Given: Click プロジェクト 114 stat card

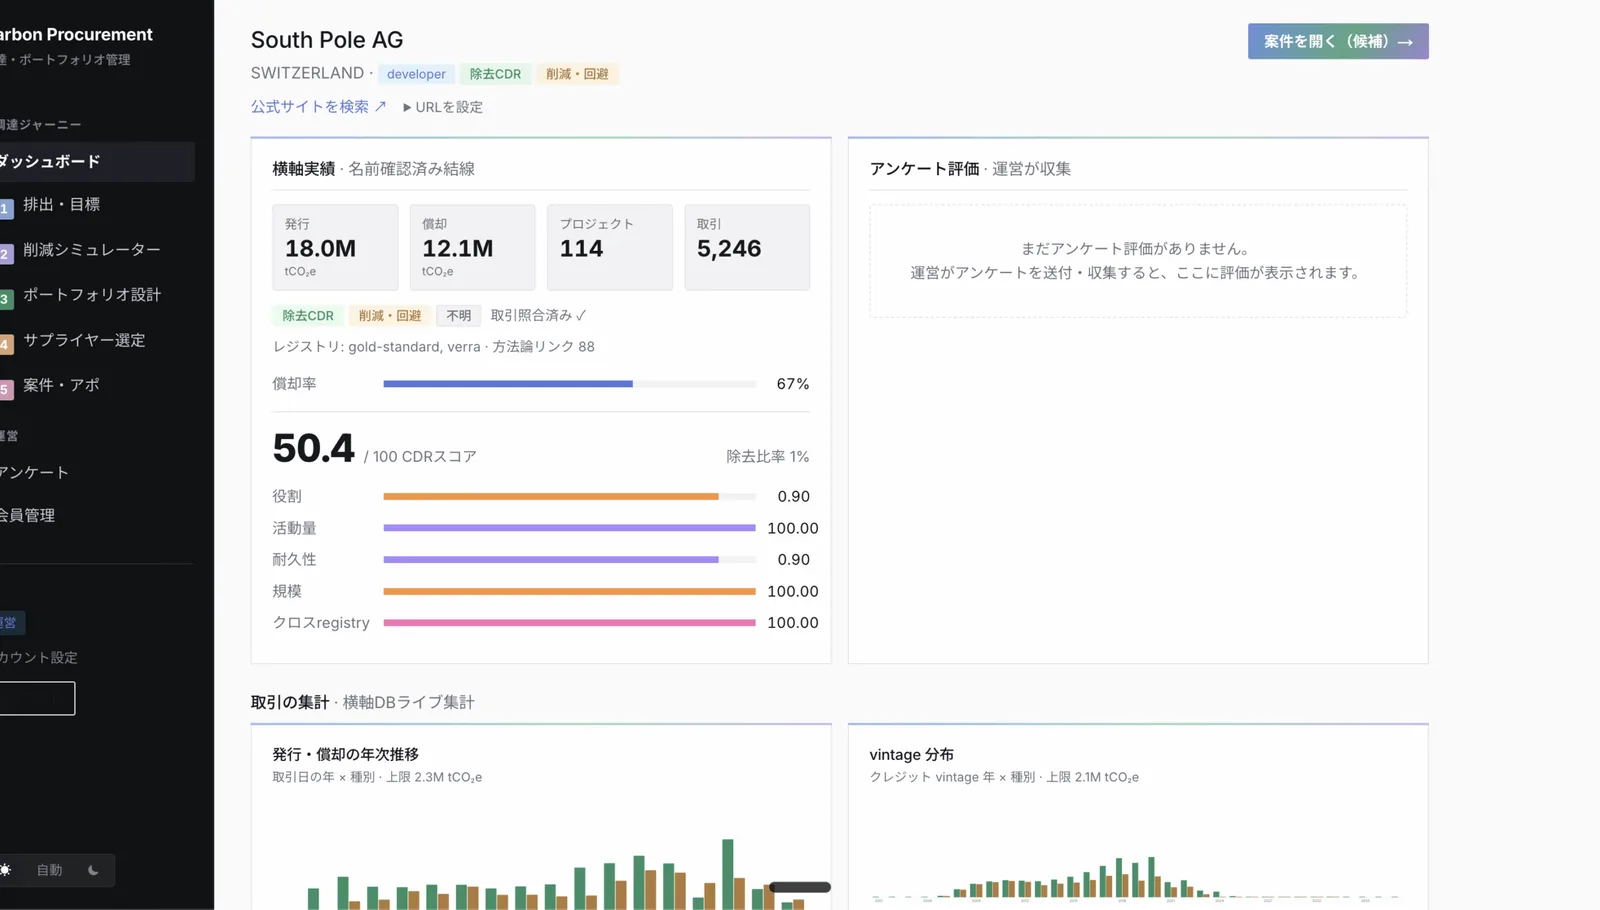Looking at the screenshot, I should point(610,247).
